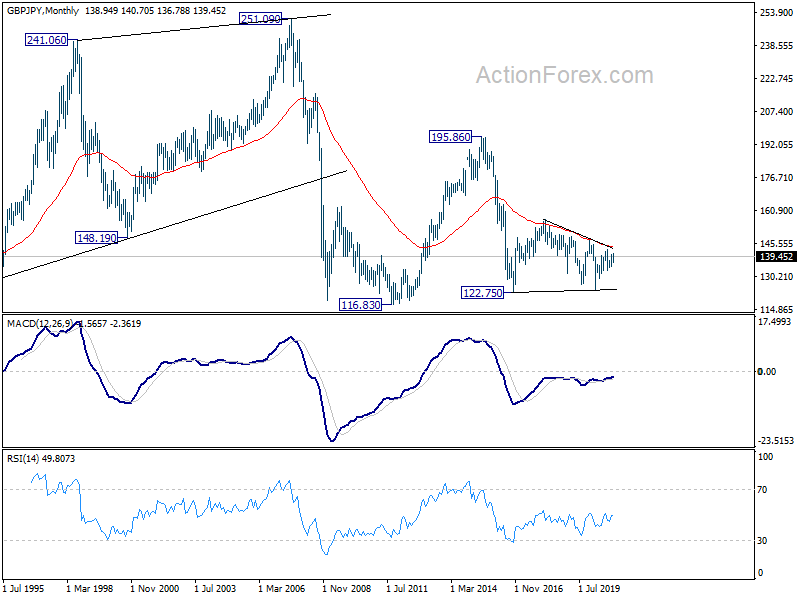This screenshot has width=800, height=600.
Task: Click the 145.555 price axis value
Action: 776,243
